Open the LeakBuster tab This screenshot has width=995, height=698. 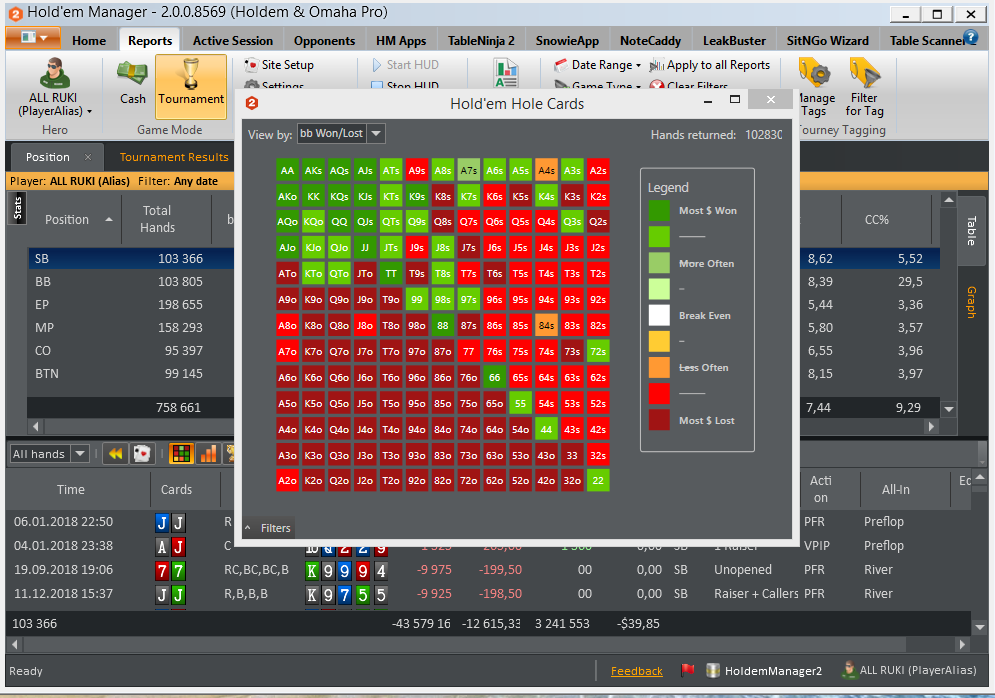pyautogui.click(x=734, y=41)
